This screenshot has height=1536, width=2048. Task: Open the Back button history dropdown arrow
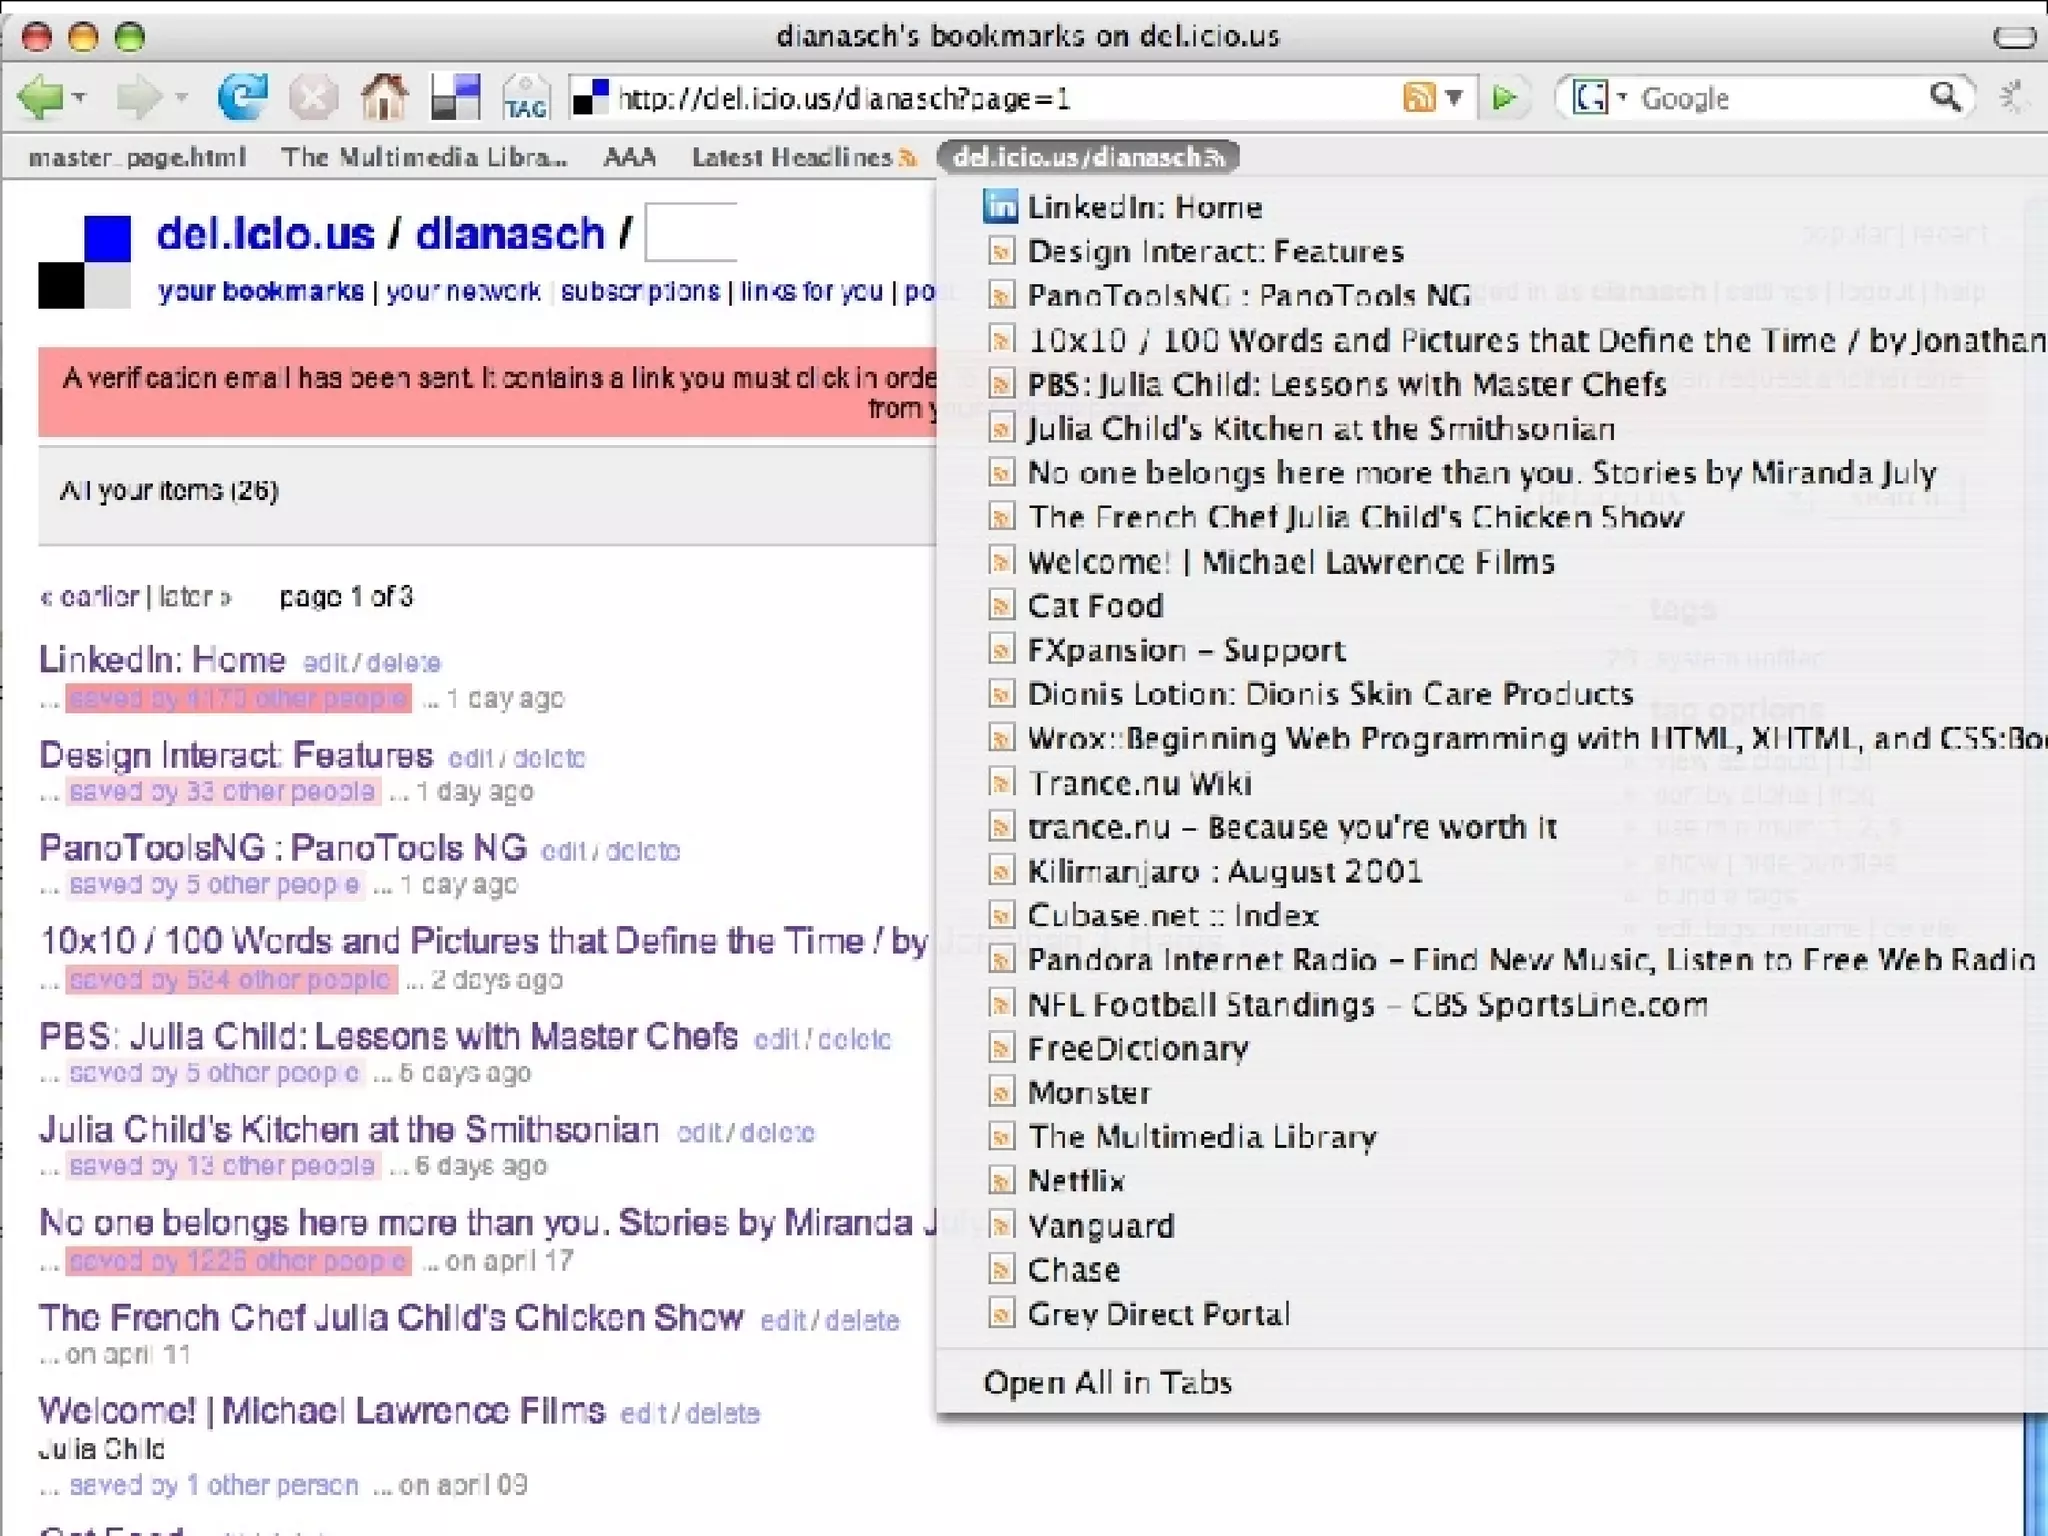[80, 98]
